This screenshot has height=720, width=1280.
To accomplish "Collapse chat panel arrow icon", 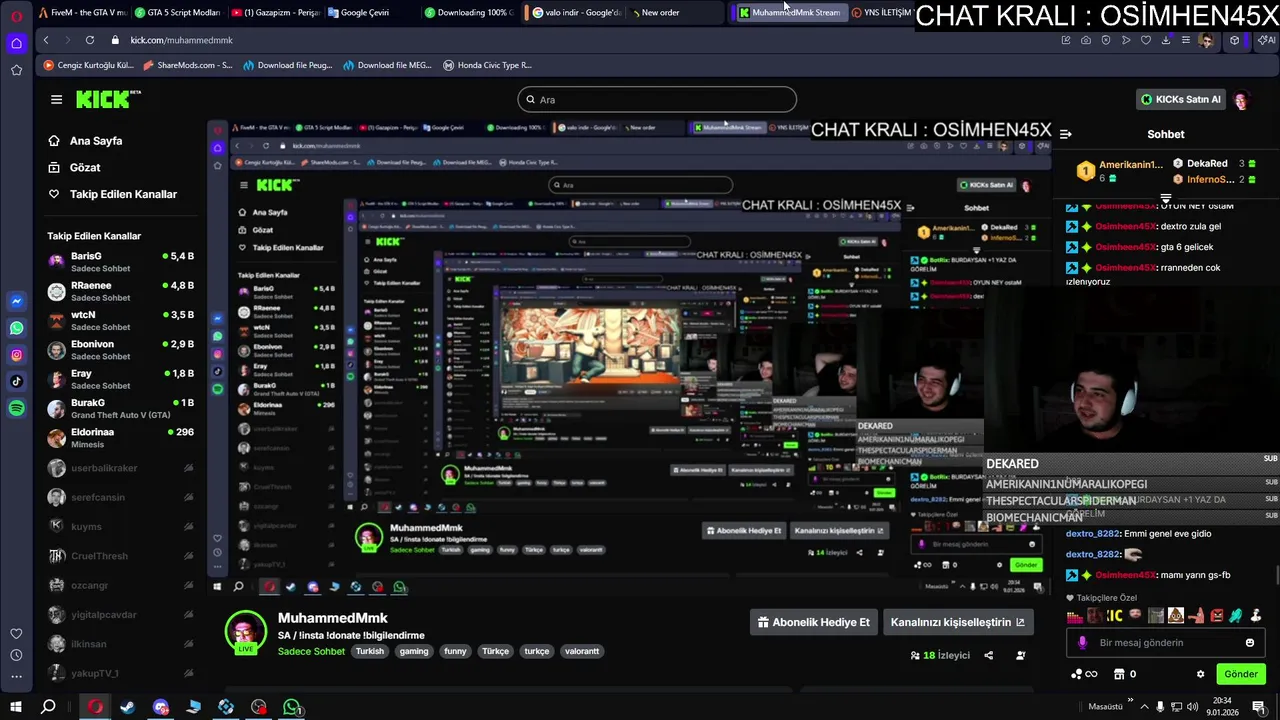I will point(1066,134).
